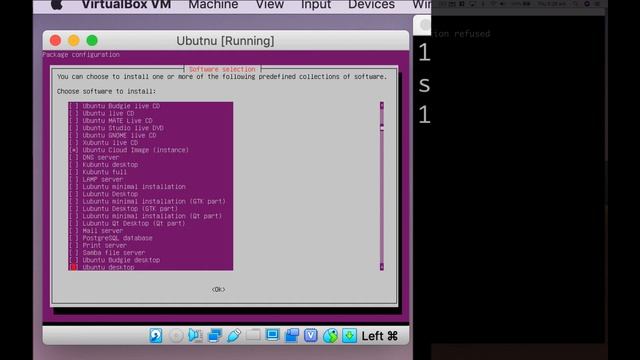Check the Ubuntu Studio live DVD box
The image size is (640, 360).
tap(74, 128)
